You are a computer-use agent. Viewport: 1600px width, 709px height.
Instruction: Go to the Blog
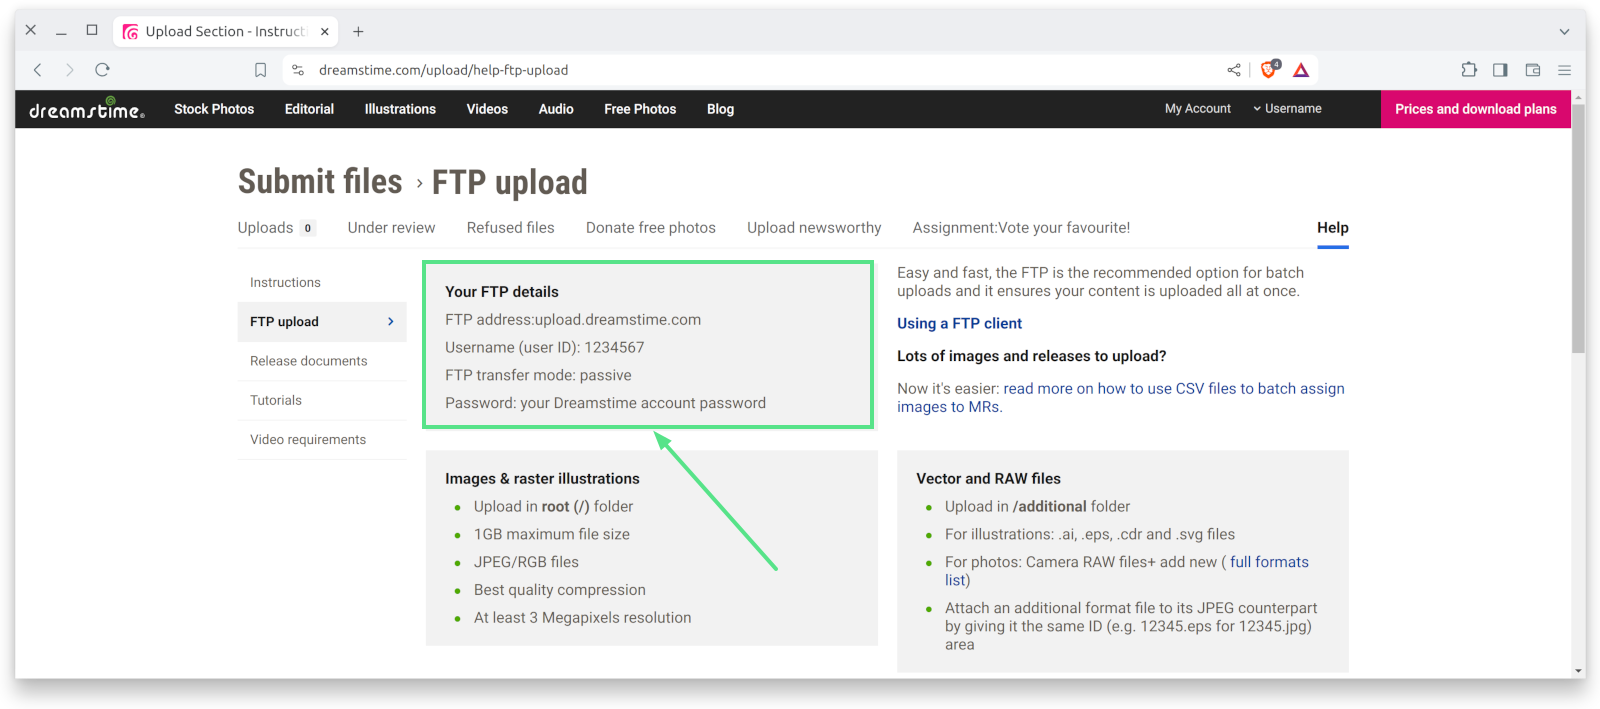(x=720, y=109)
